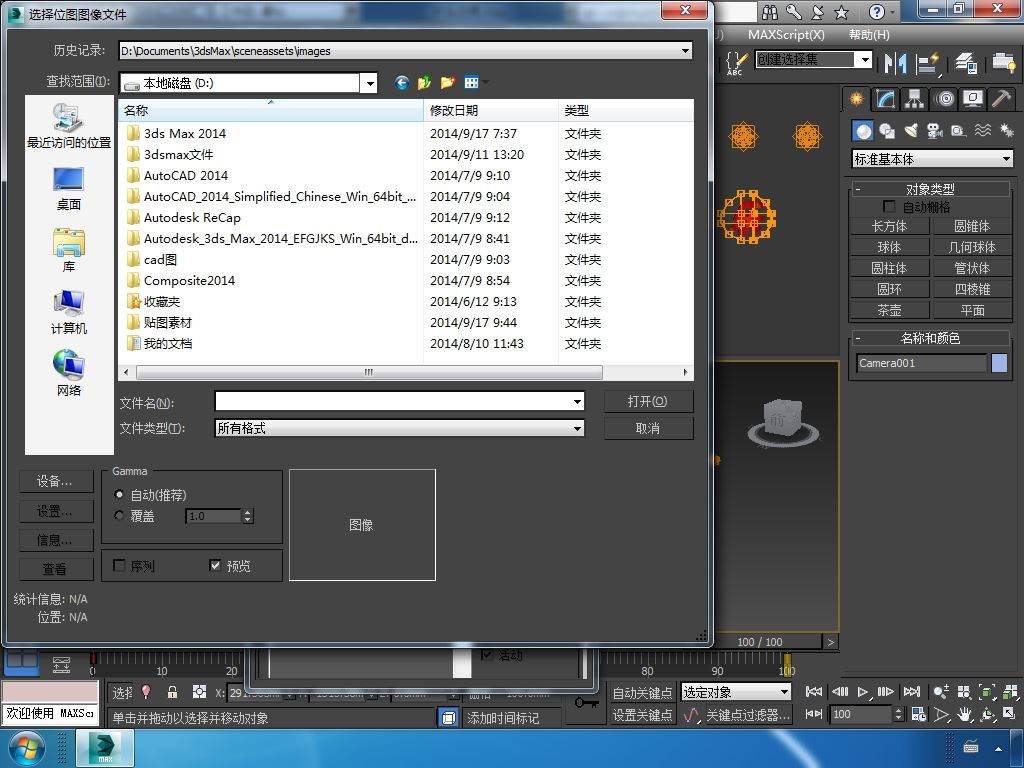Select the Shapes category icon
This screenshot has width=1024, height=768.
(x=887, y=131)
